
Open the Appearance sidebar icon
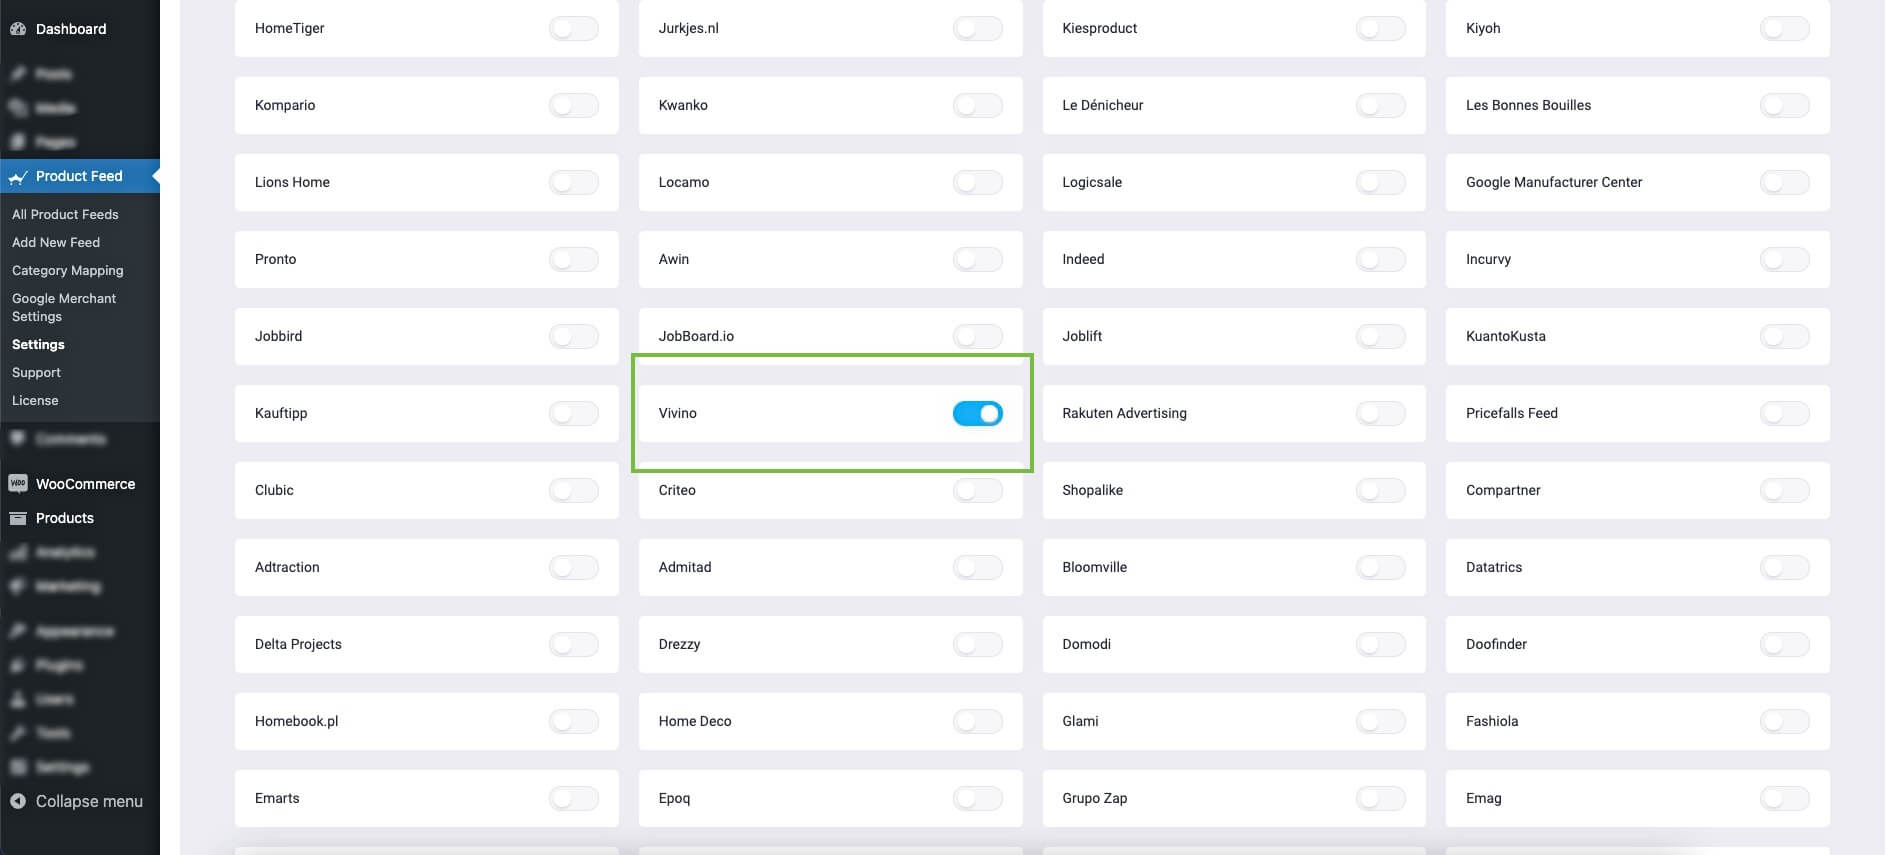pyautogui.click(x=17, y=631)
